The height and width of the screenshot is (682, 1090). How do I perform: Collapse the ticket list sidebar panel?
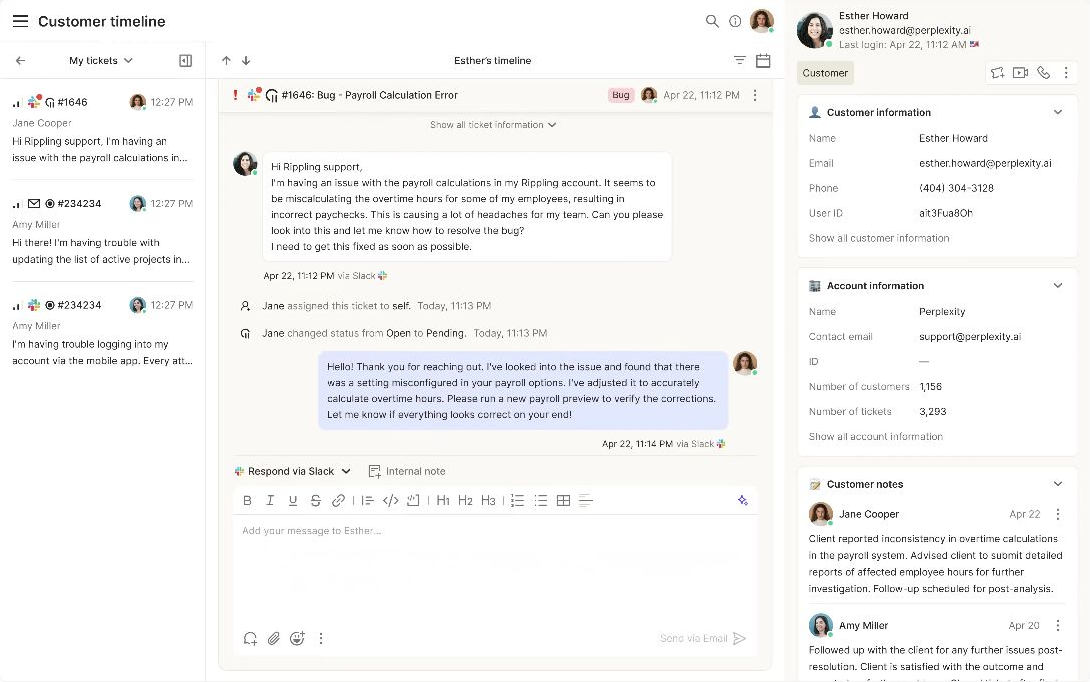coord(186,60)
